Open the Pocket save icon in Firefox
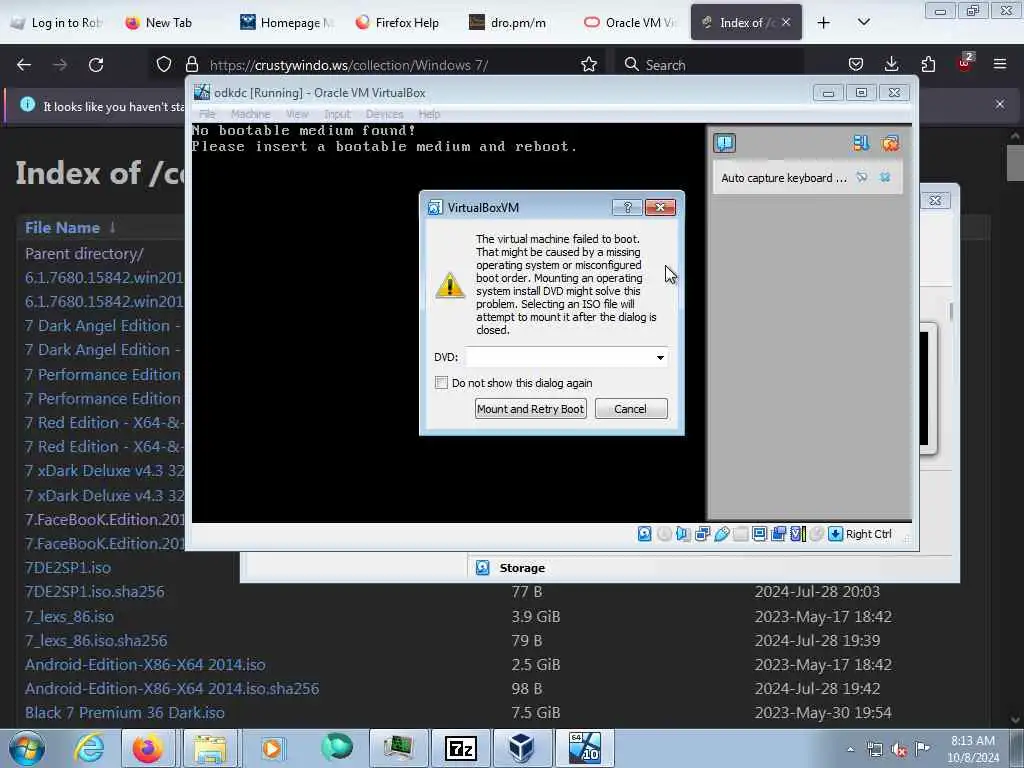 pyautogui.click(x=856, y=65)
